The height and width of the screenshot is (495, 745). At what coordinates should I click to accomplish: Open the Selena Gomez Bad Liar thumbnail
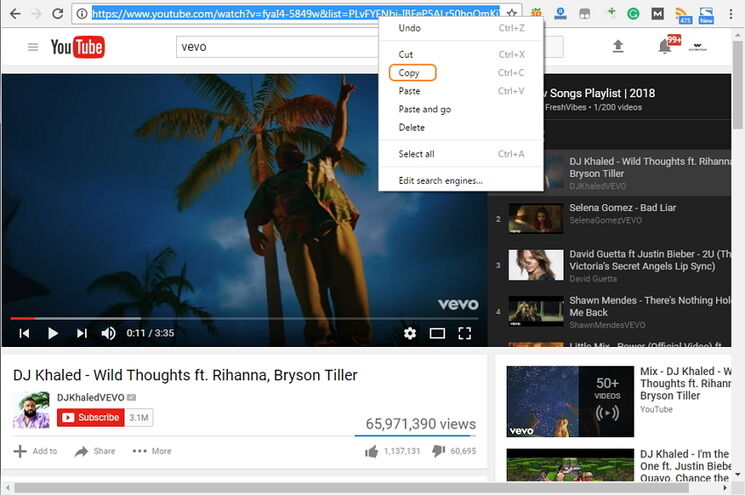pyautogui.click(x=536, y=219)
